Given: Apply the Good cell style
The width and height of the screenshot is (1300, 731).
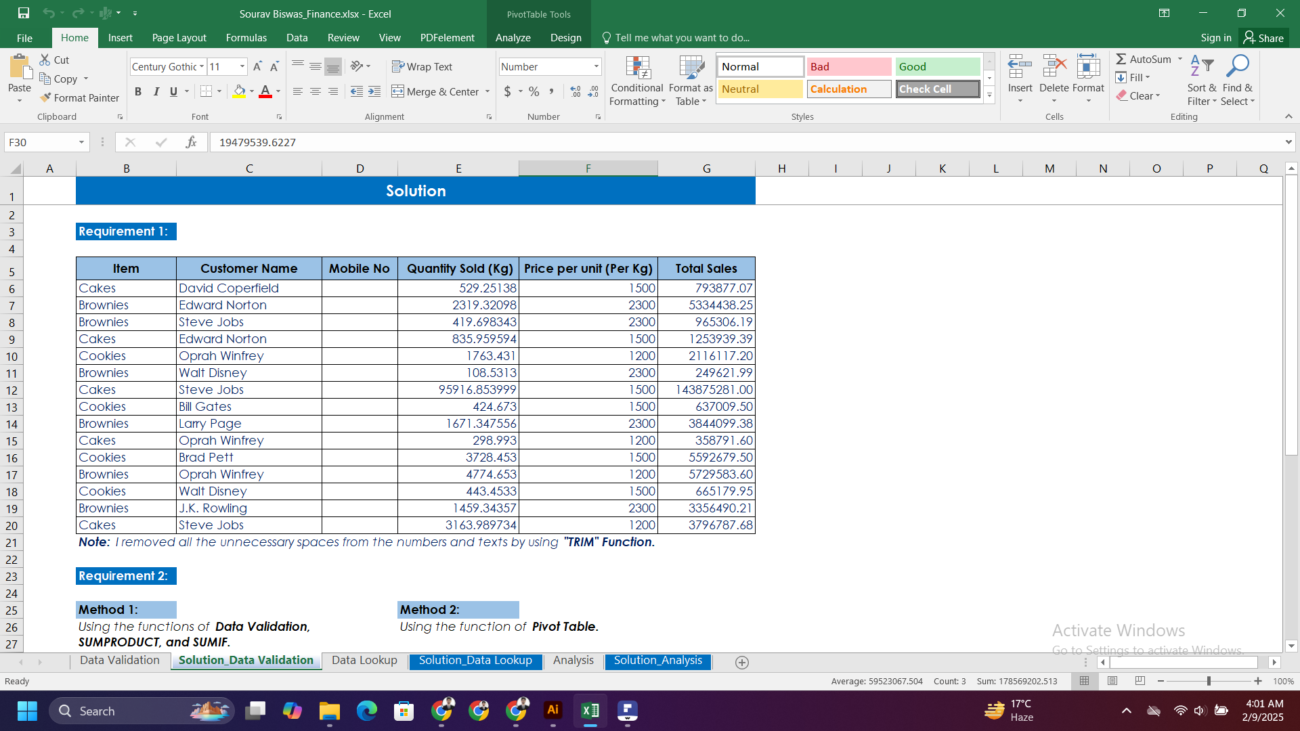Looking at the screenshot, I should (x=938, y=67).
